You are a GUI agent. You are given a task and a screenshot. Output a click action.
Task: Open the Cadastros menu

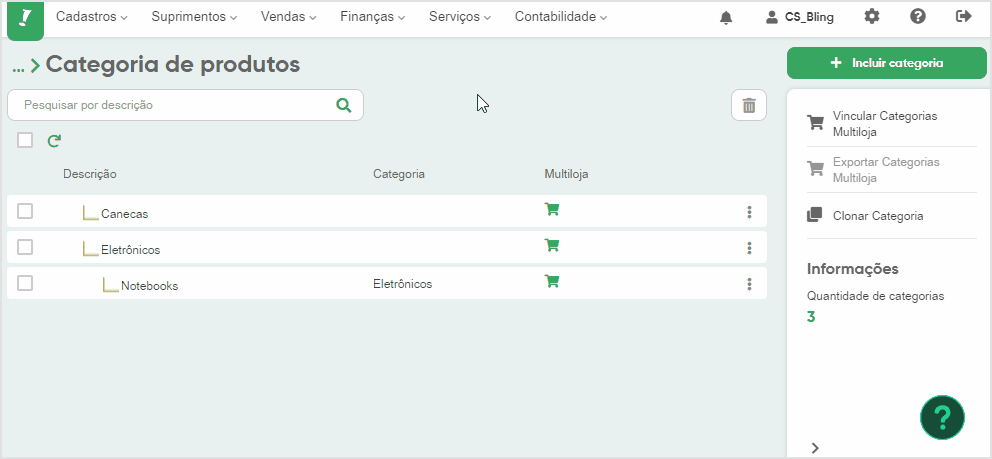point(92,17)
